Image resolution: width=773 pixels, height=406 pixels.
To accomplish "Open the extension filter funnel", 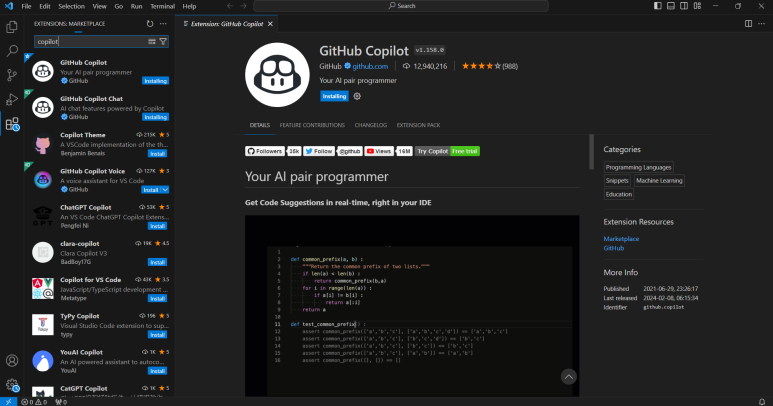I will point(163,42).
